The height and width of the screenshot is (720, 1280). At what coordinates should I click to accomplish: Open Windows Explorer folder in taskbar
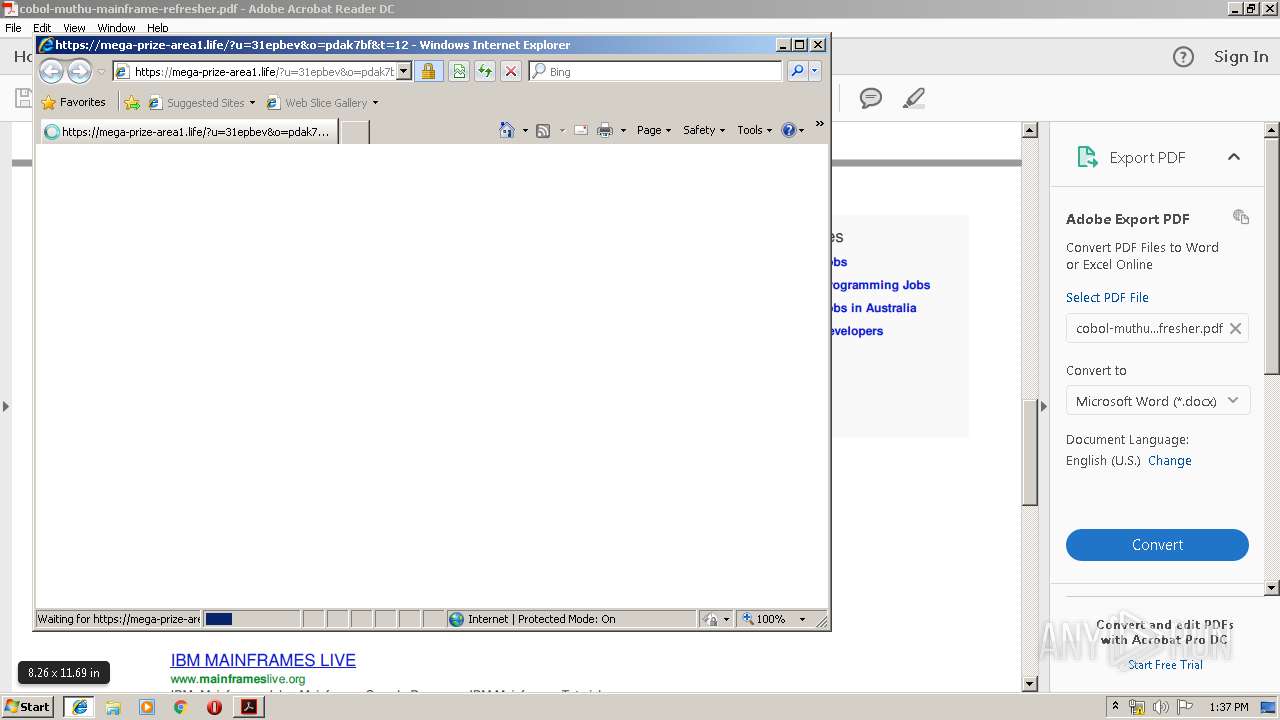click(x=113, y=706)
